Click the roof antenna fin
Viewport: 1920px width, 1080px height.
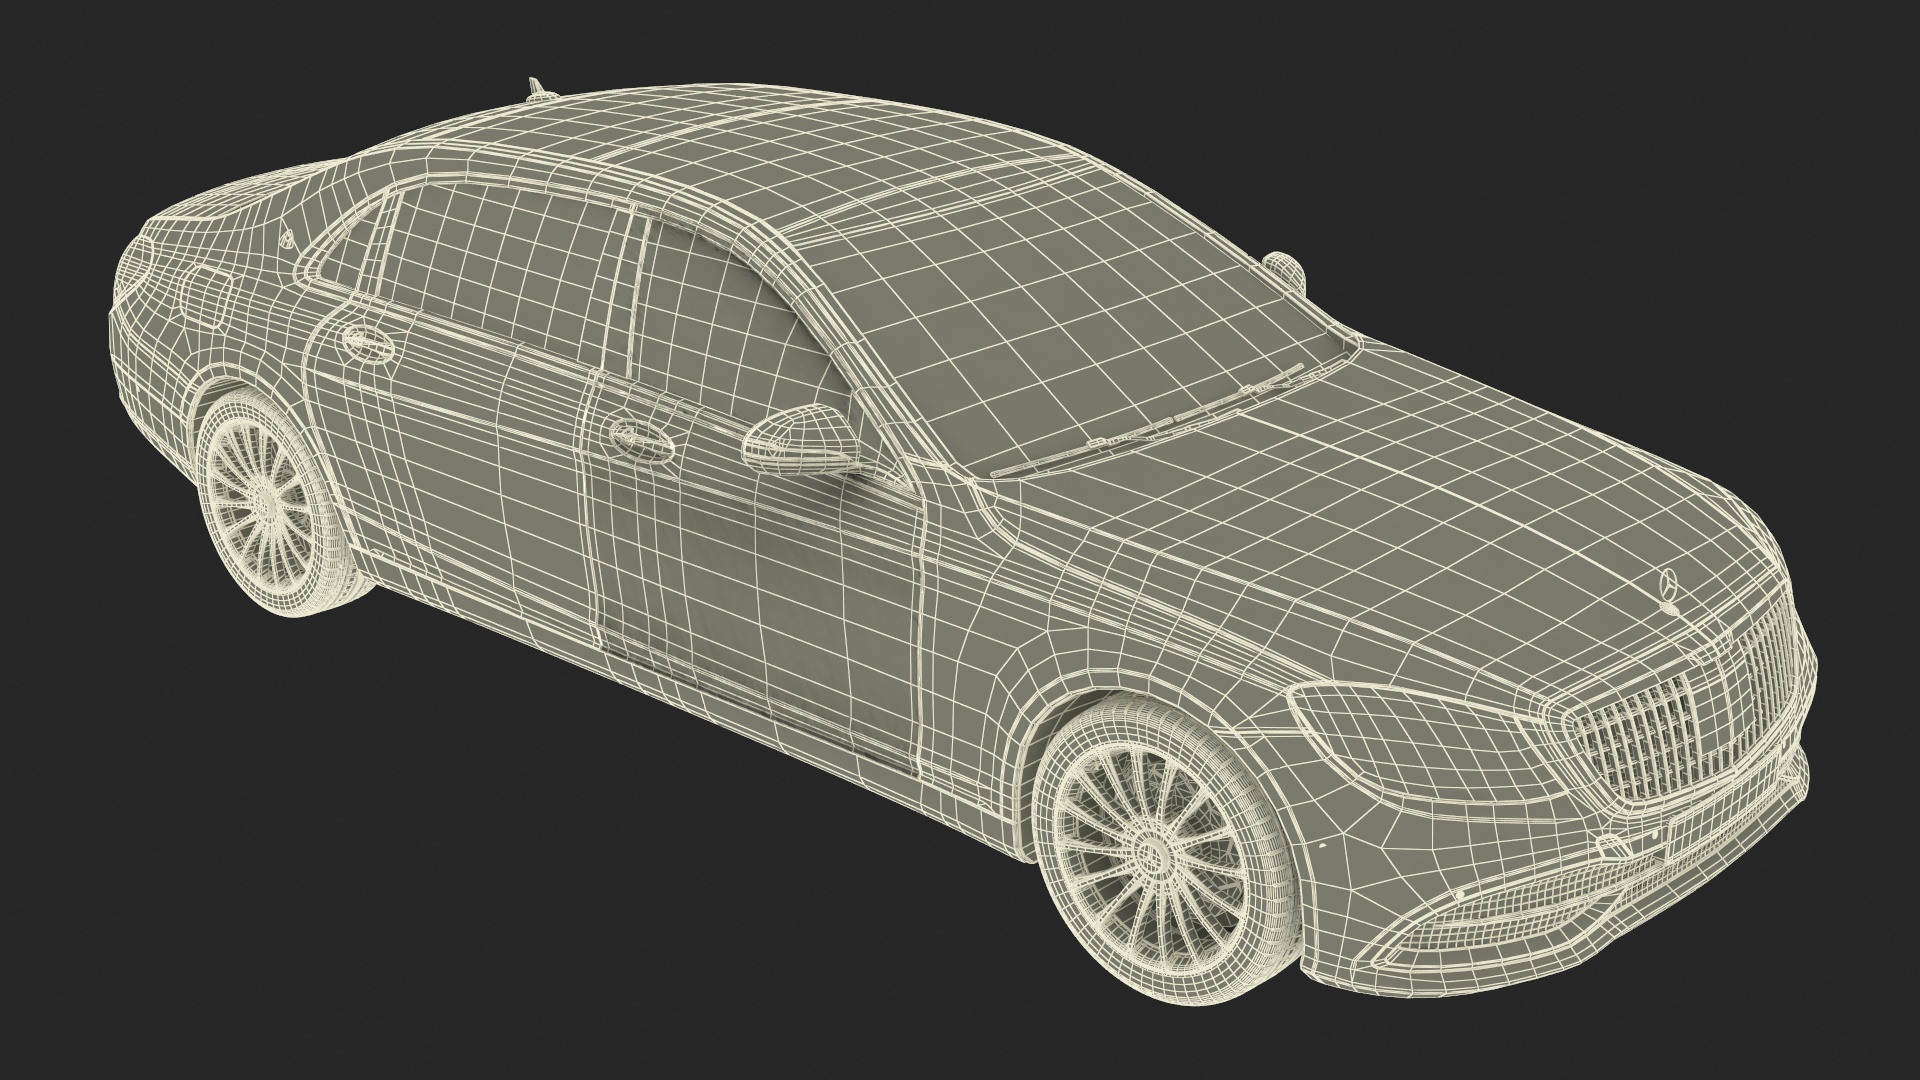538,90
